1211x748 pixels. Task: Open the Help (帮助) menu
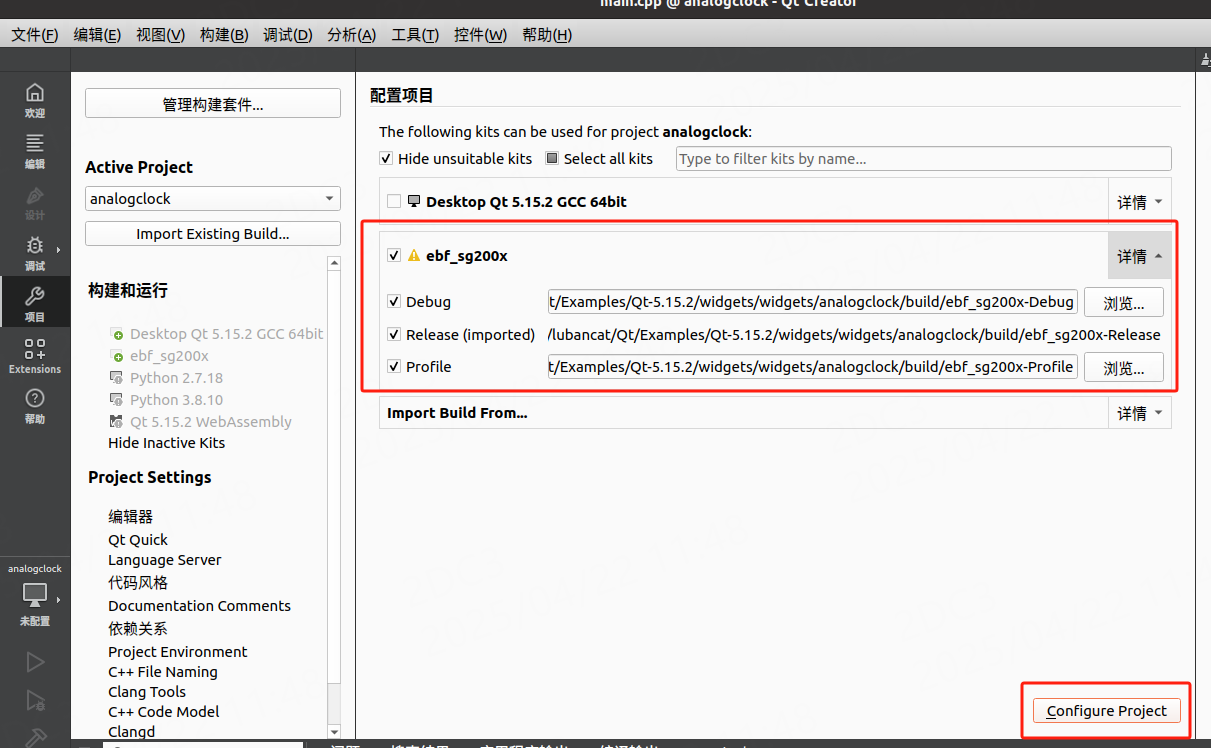coord(547,35)
